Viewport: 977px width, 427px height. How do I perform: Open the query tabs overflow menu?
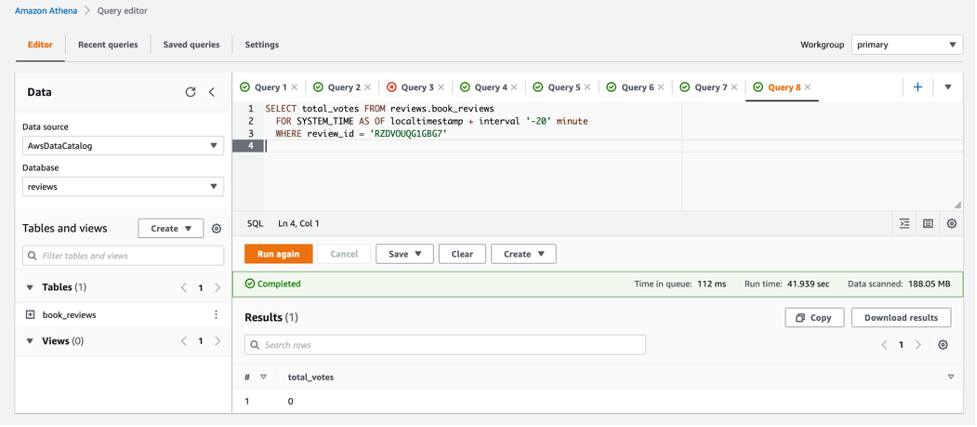[948, 87]
